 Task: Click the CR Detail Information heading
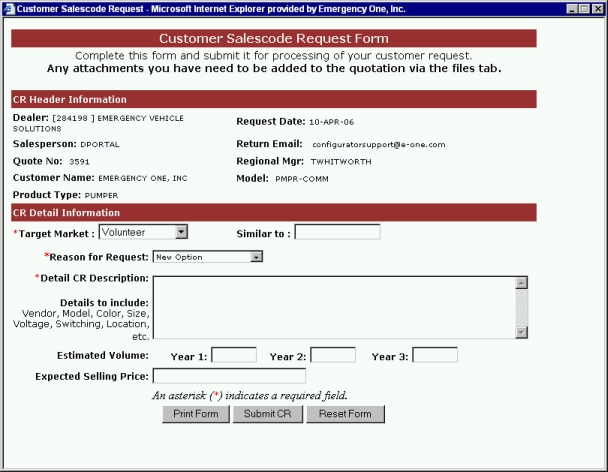coord(66,213)
